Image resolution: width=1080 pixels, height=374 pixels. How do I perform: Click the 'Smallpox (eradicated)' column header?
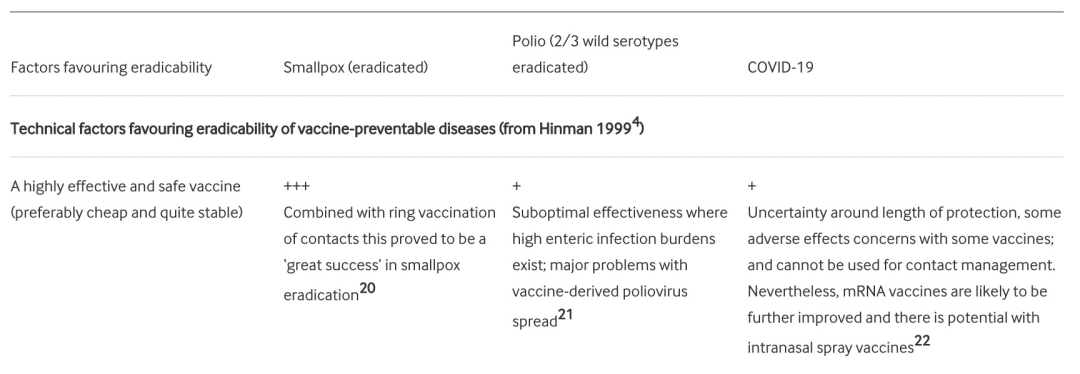pos(355,68)
